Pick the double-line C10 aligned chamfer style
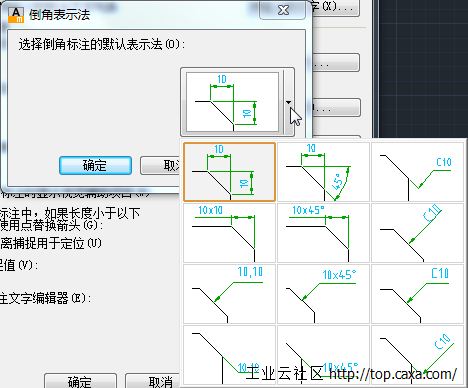This screenshot has width=468, height=388. pyautogui.click(x=417, y=233)
